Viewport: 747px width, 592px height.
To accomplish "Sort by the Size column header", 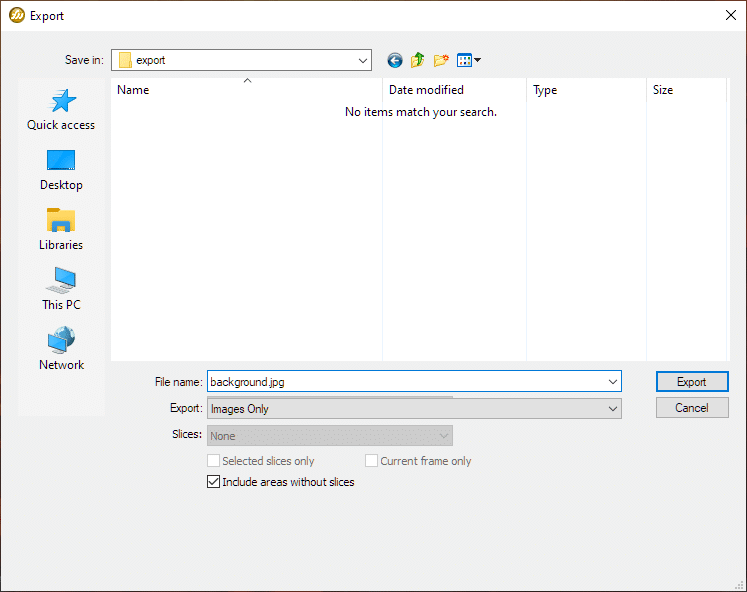I will coord(686,90).
